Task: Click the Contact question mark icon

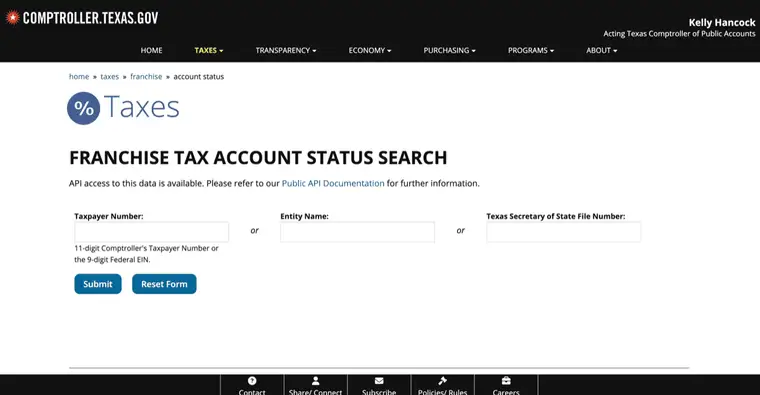Action: (252, 381)
